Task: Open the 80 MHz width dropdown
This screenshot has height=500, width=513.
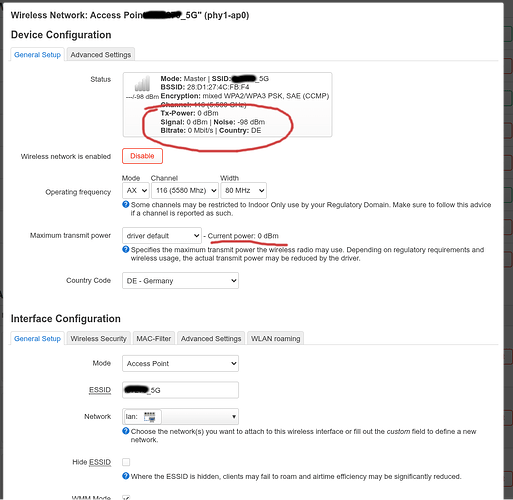Action: (244, 190)
